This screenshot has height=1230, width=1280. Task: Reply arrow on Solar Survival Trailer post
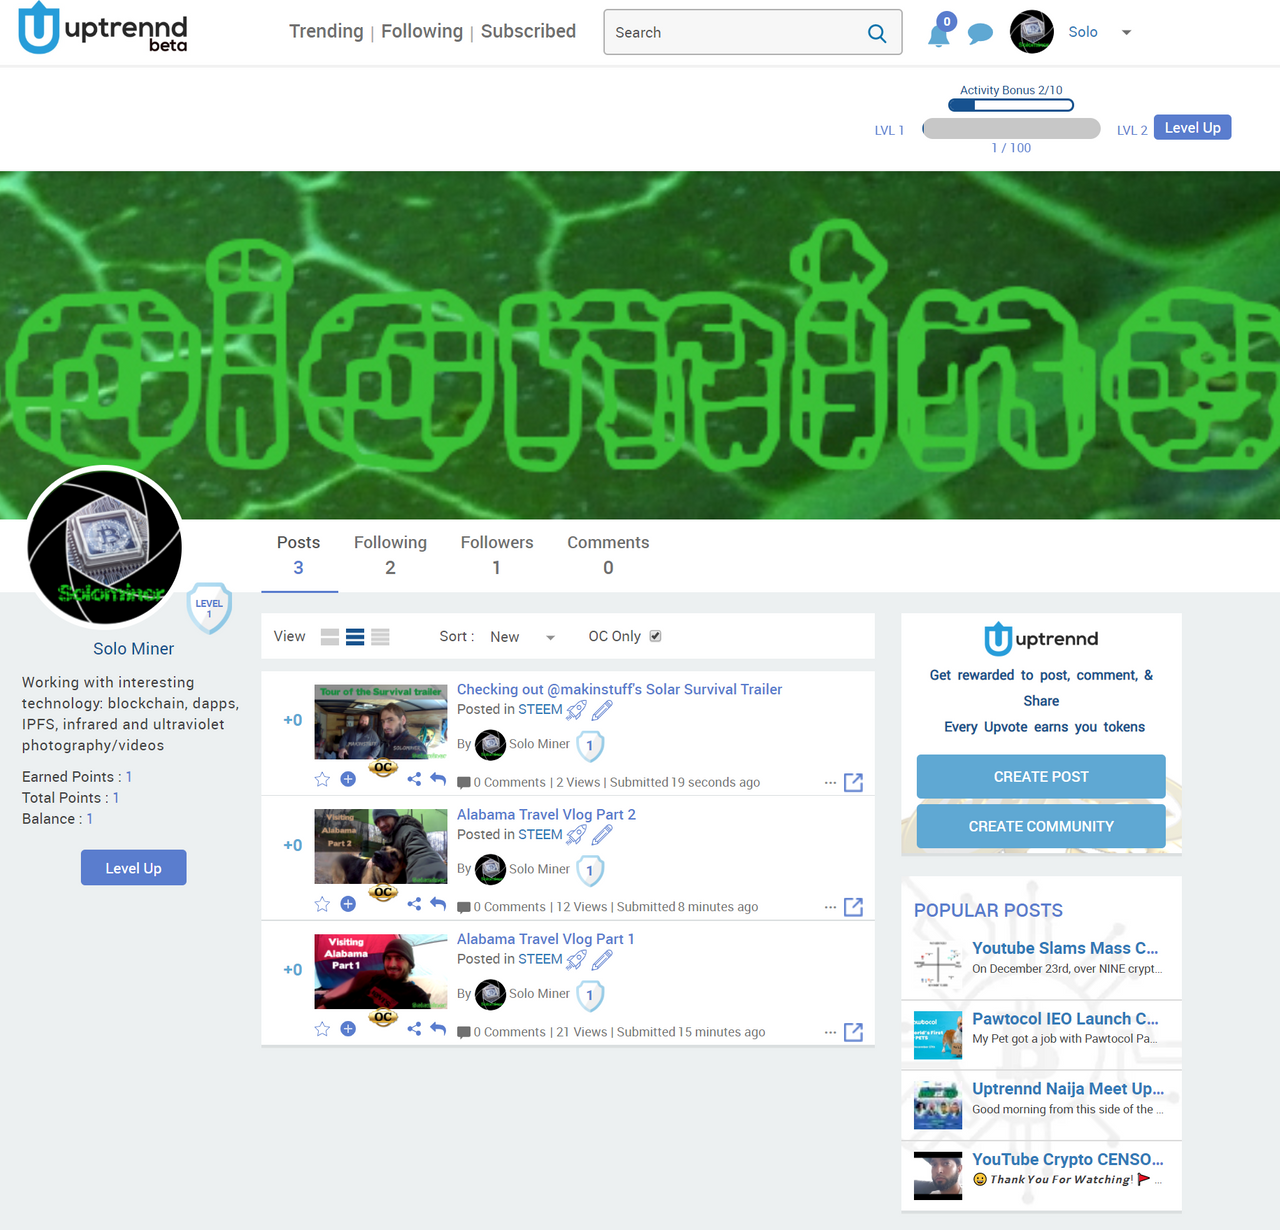438,779
